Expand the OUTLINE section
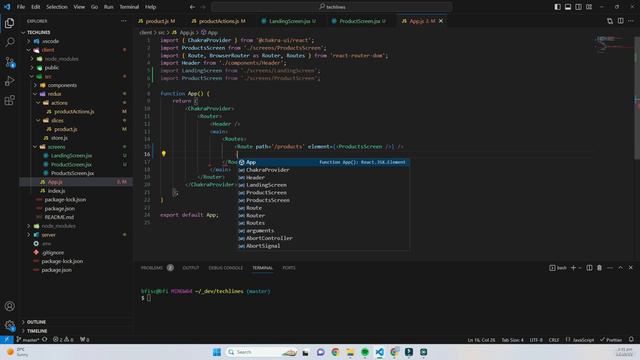Viewport: 640px width, 360px height. click(x=36, y=322)
